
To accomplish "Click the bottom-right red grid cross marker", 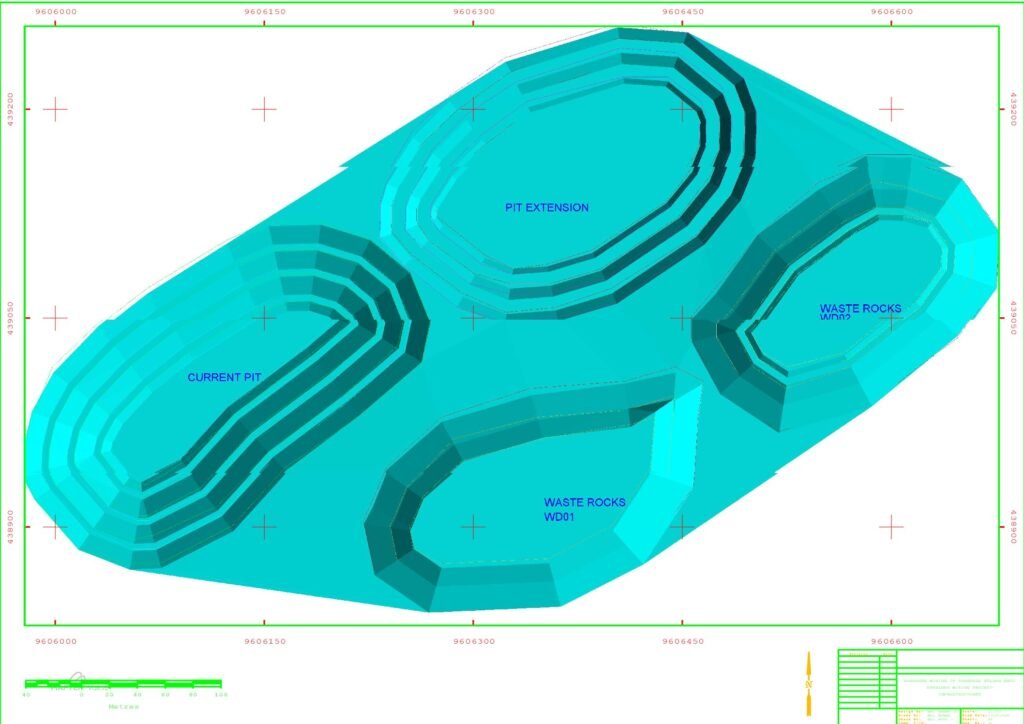I will (890, 526).
